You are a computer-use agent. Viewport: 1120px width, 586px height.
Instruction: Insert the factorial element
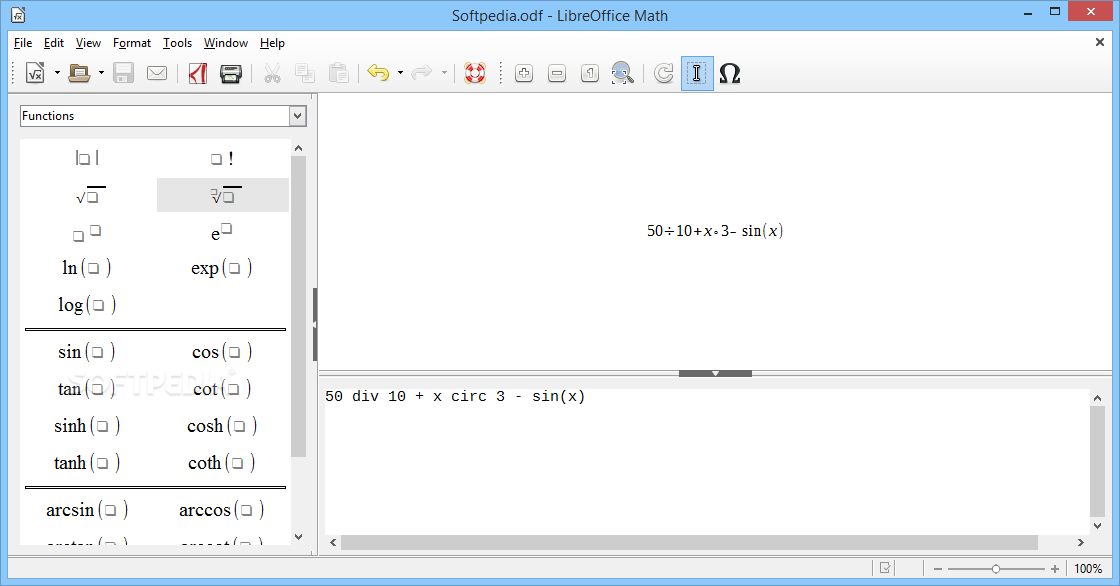tap(222, 159)
